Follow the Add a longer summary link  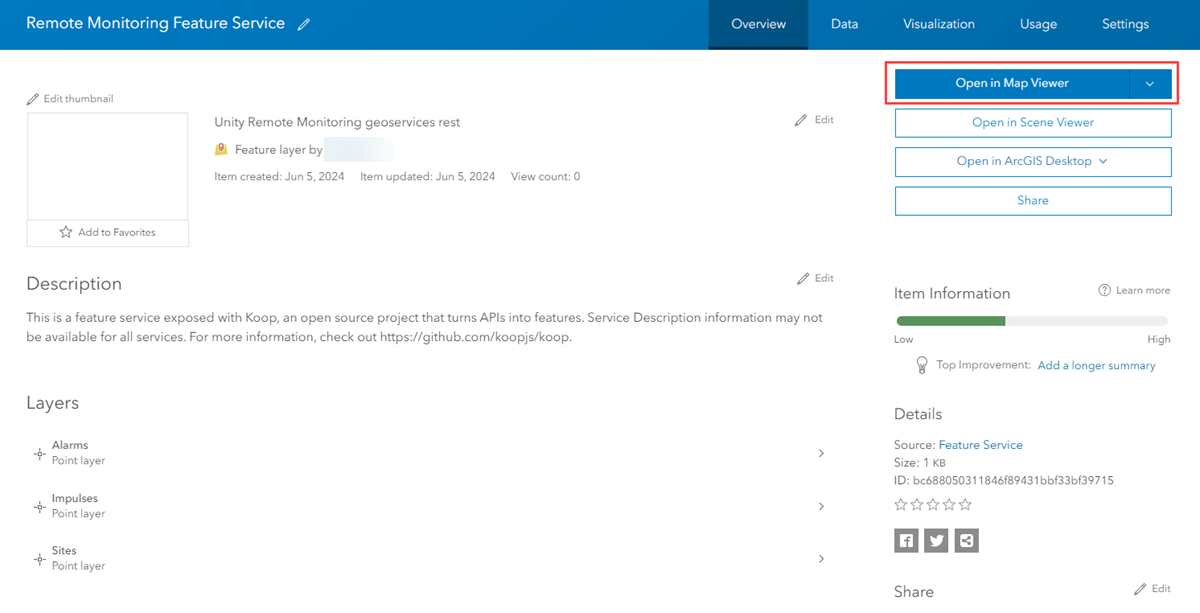pos(1096,366)
